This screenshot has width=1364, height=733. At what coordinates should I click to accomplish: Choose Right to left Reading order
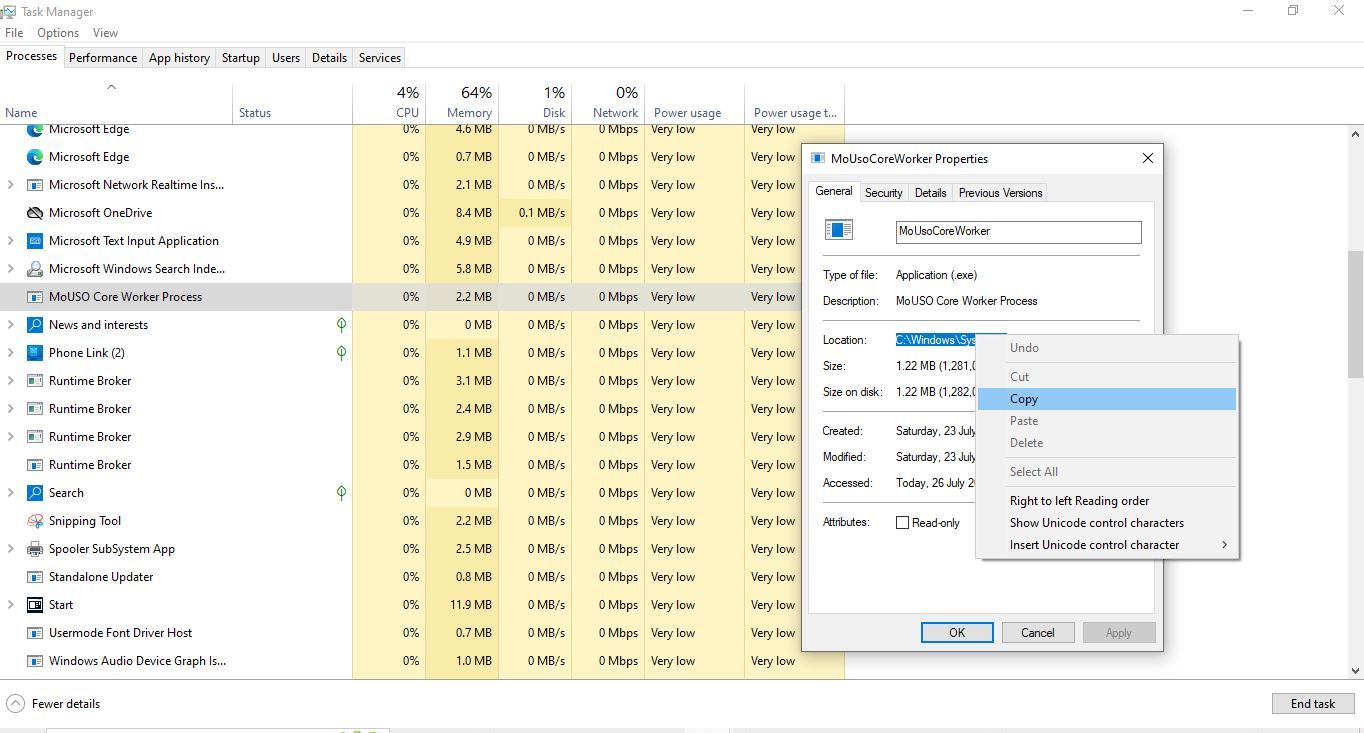1107,501
